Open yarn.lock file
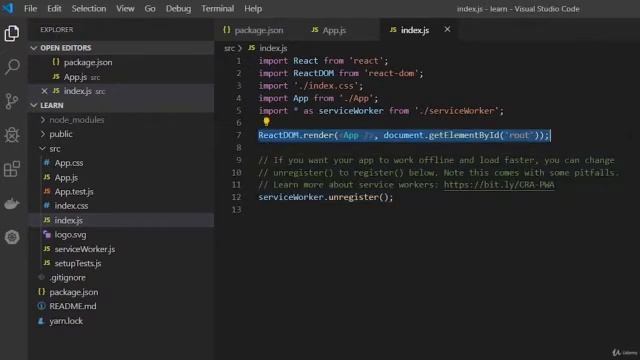Viewport: 640px width, 360px height. tap(66, 321)
